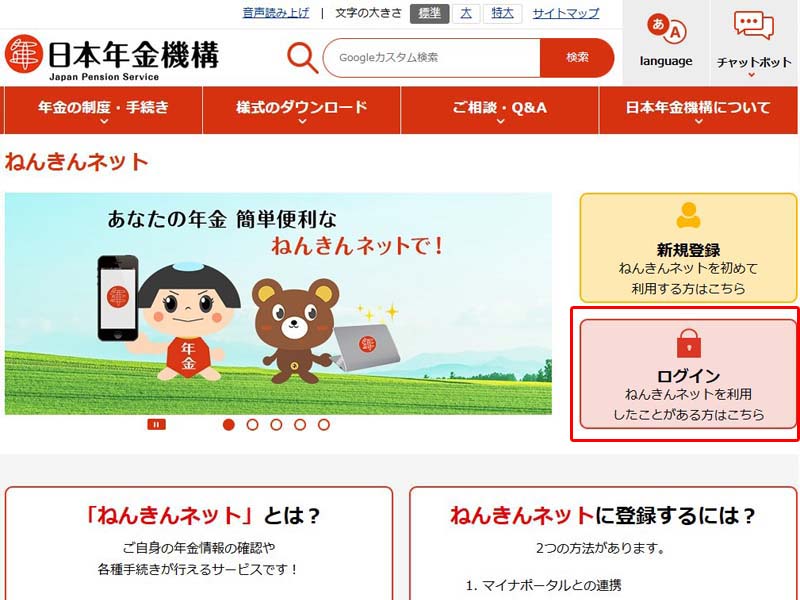
Task: Expand the 年金の制度・手続き menu
Action: (x=103, y=110)
